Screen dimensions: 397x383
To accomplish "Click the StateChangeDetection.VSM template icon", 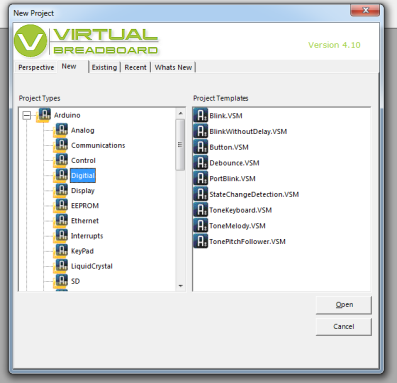I will point(201,194).
